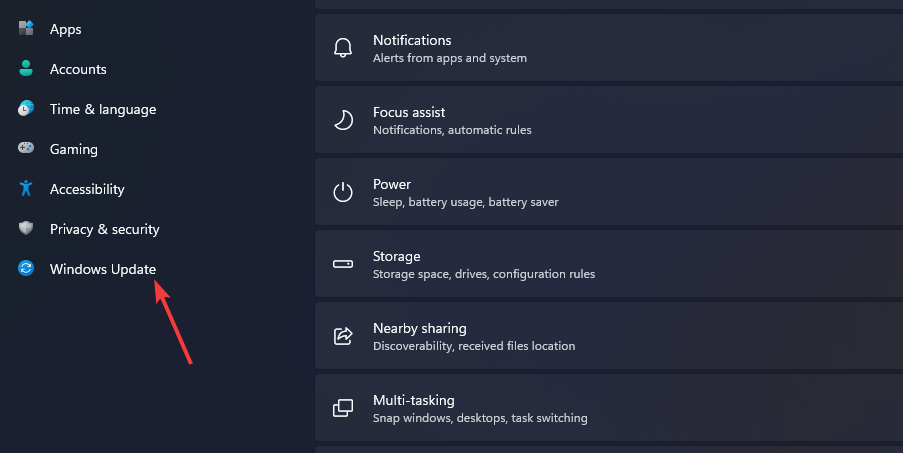
Task: Open Multi-tasking settings row
Action: tap(608, 408)
